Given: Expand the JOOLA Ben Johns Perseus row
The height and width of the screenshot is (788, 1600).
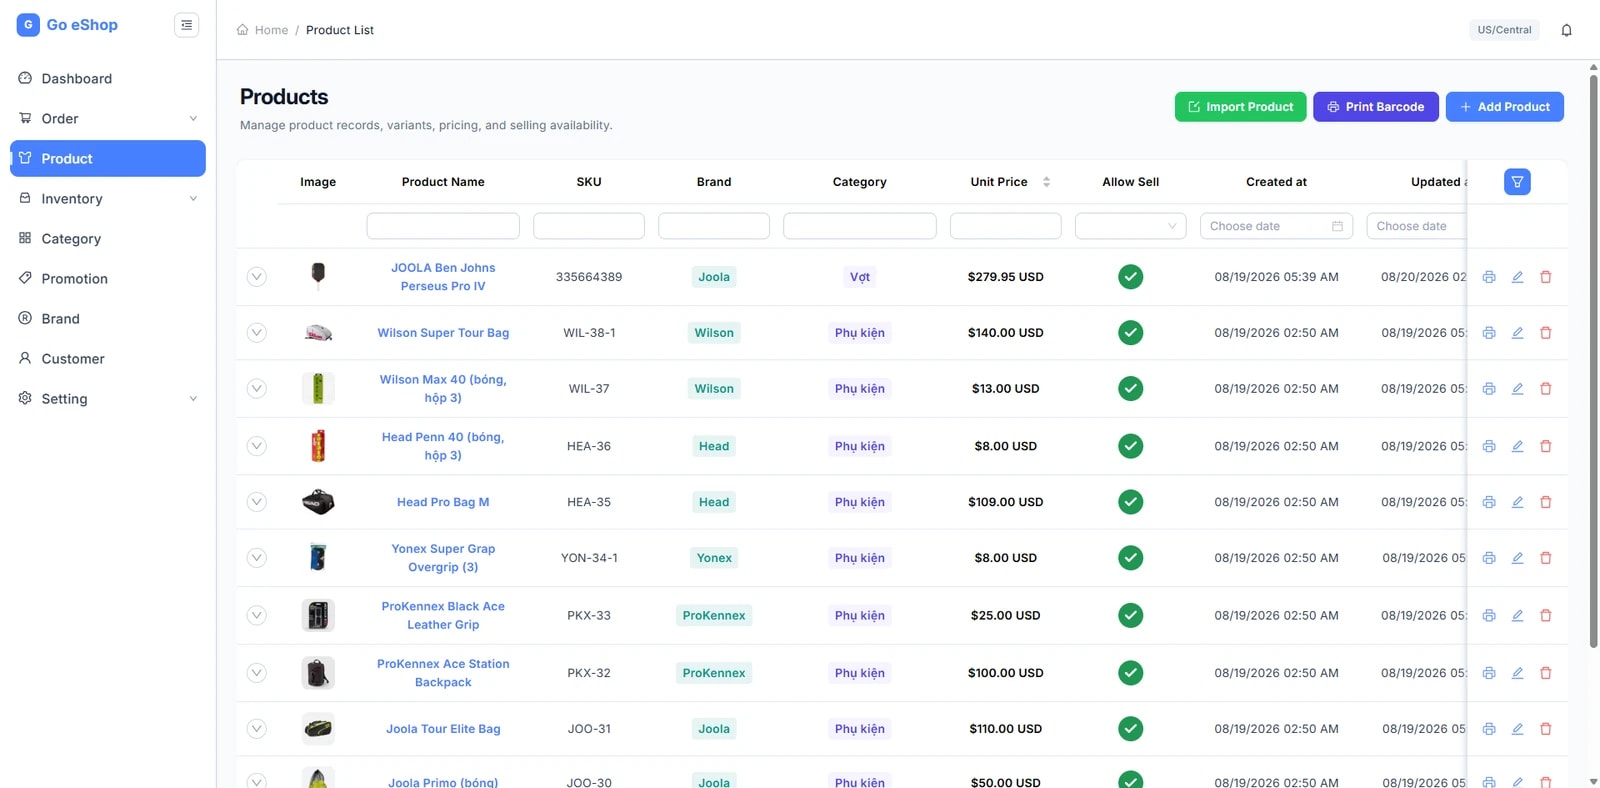Looking at the screenshot, I should pos(257,277).
